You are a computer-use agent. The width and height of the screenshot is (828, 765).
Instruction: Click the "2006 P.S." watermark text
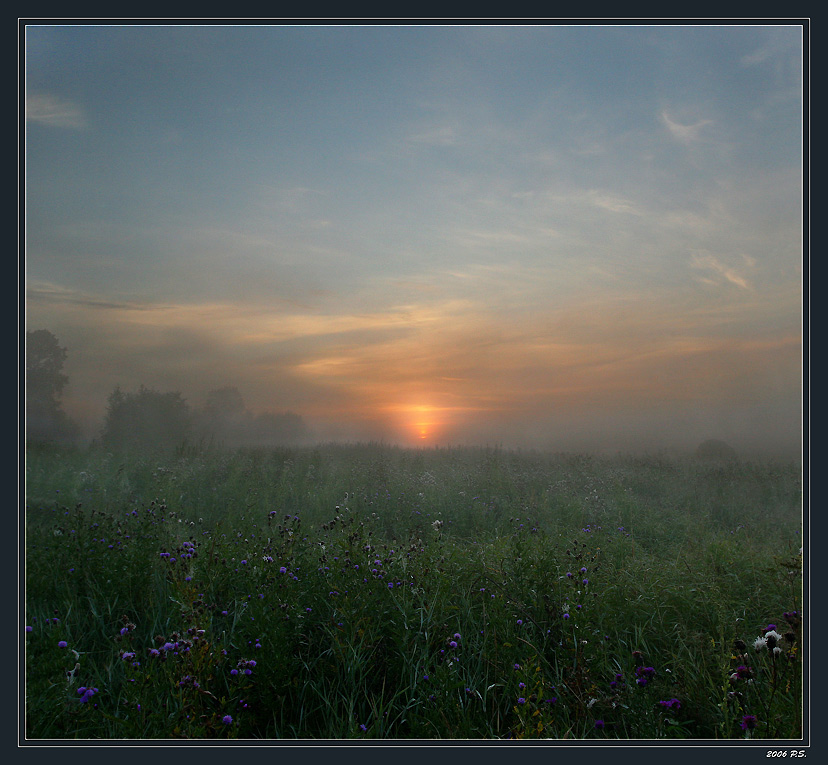tap(786, 753)
